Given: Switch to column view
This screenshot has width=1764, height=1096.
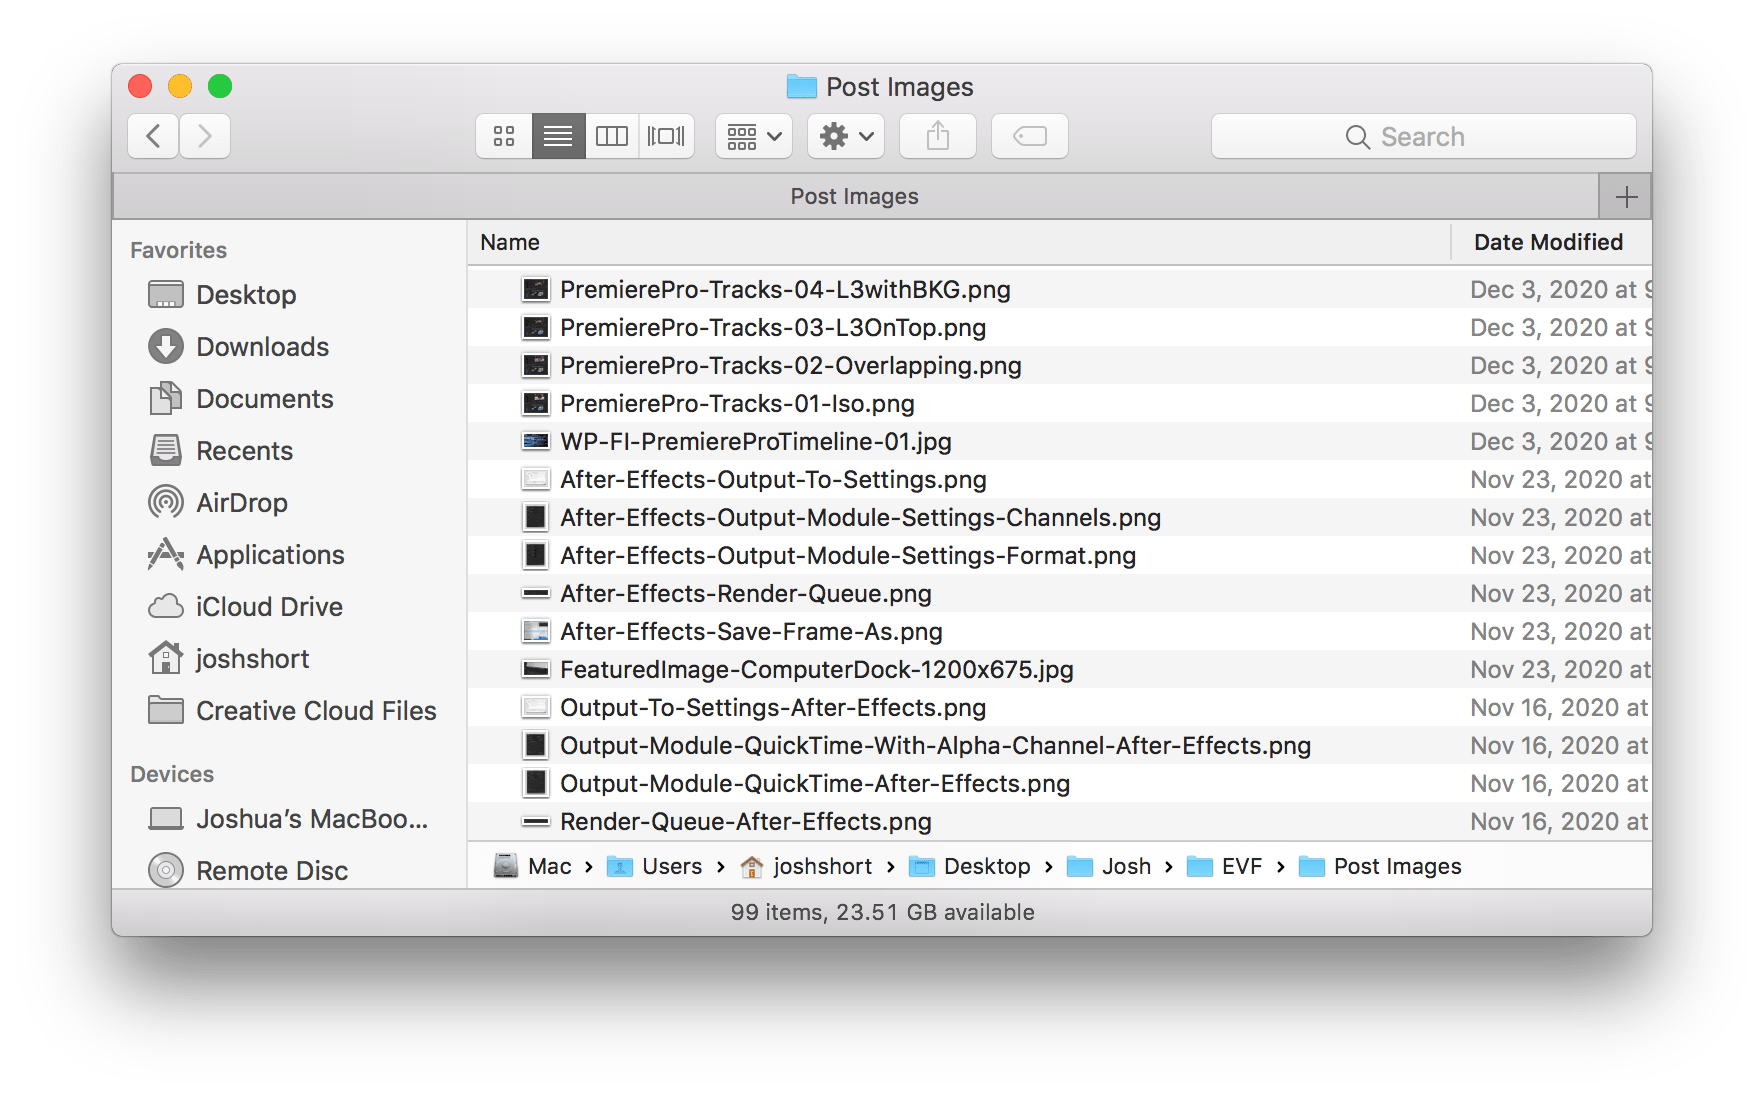Looking at the screenshot, I should click(x=612, y=136).
